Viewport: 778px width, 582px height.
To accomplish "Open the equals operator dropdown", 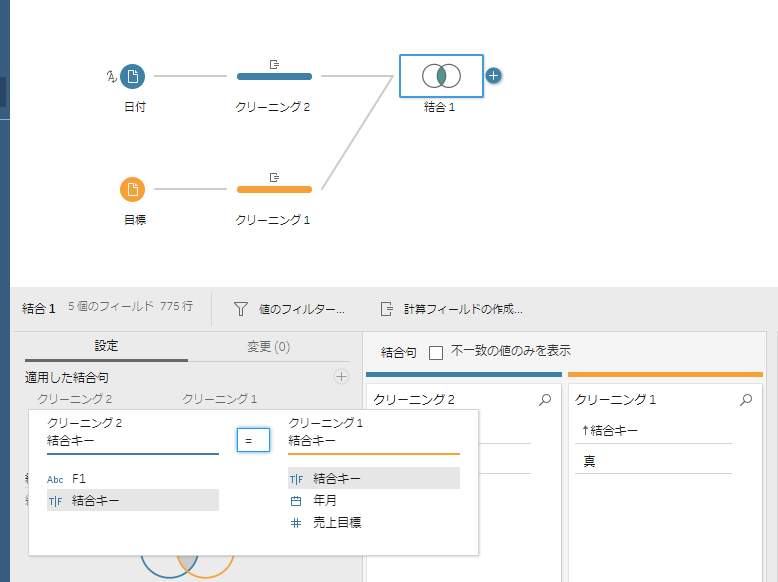I will pos(253,440).
